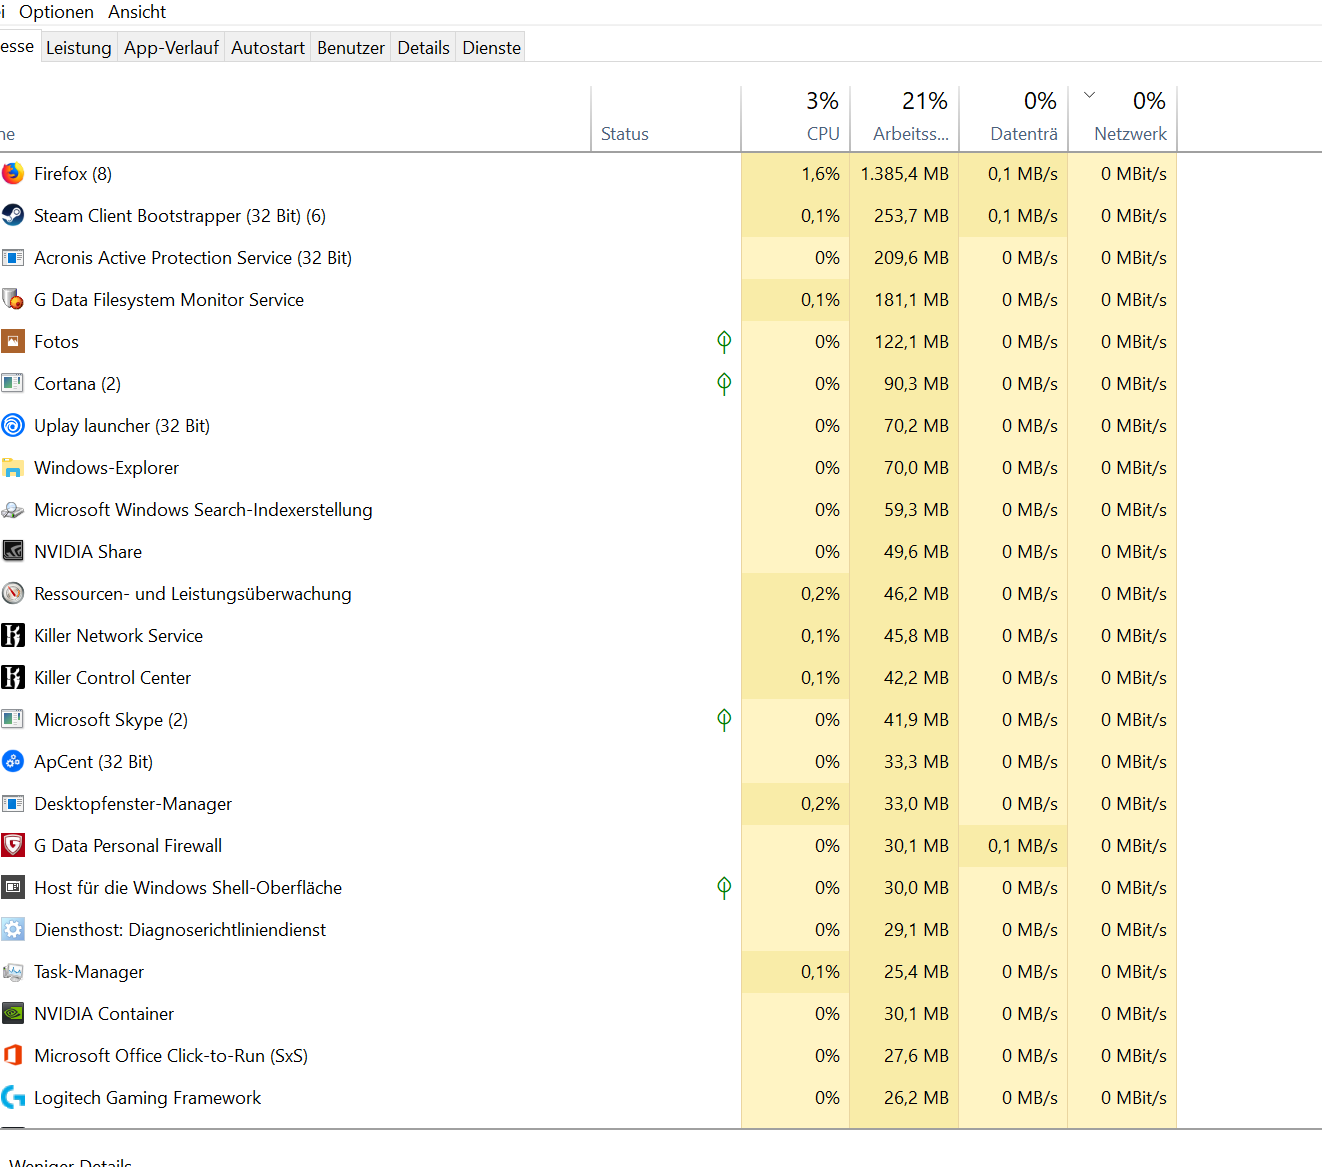Image resolution: width=1322 pixels, height=1167 pixels.
Task: Click the G Data Filesystem Monitor icon
Action: coord(13,300)
